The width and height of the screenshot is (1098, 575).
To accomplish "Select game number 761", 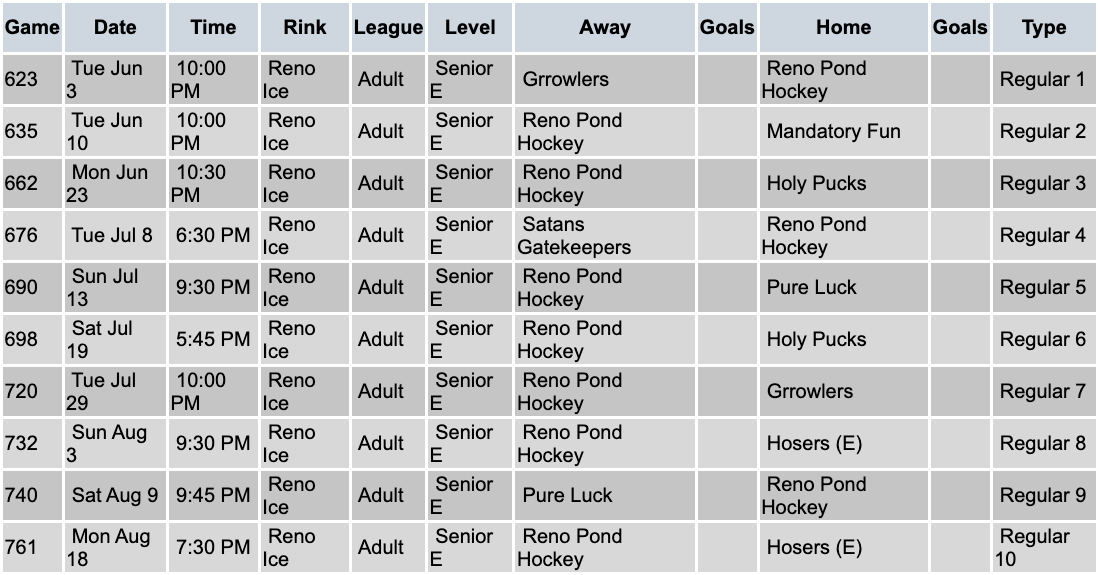I will [21, 548].
